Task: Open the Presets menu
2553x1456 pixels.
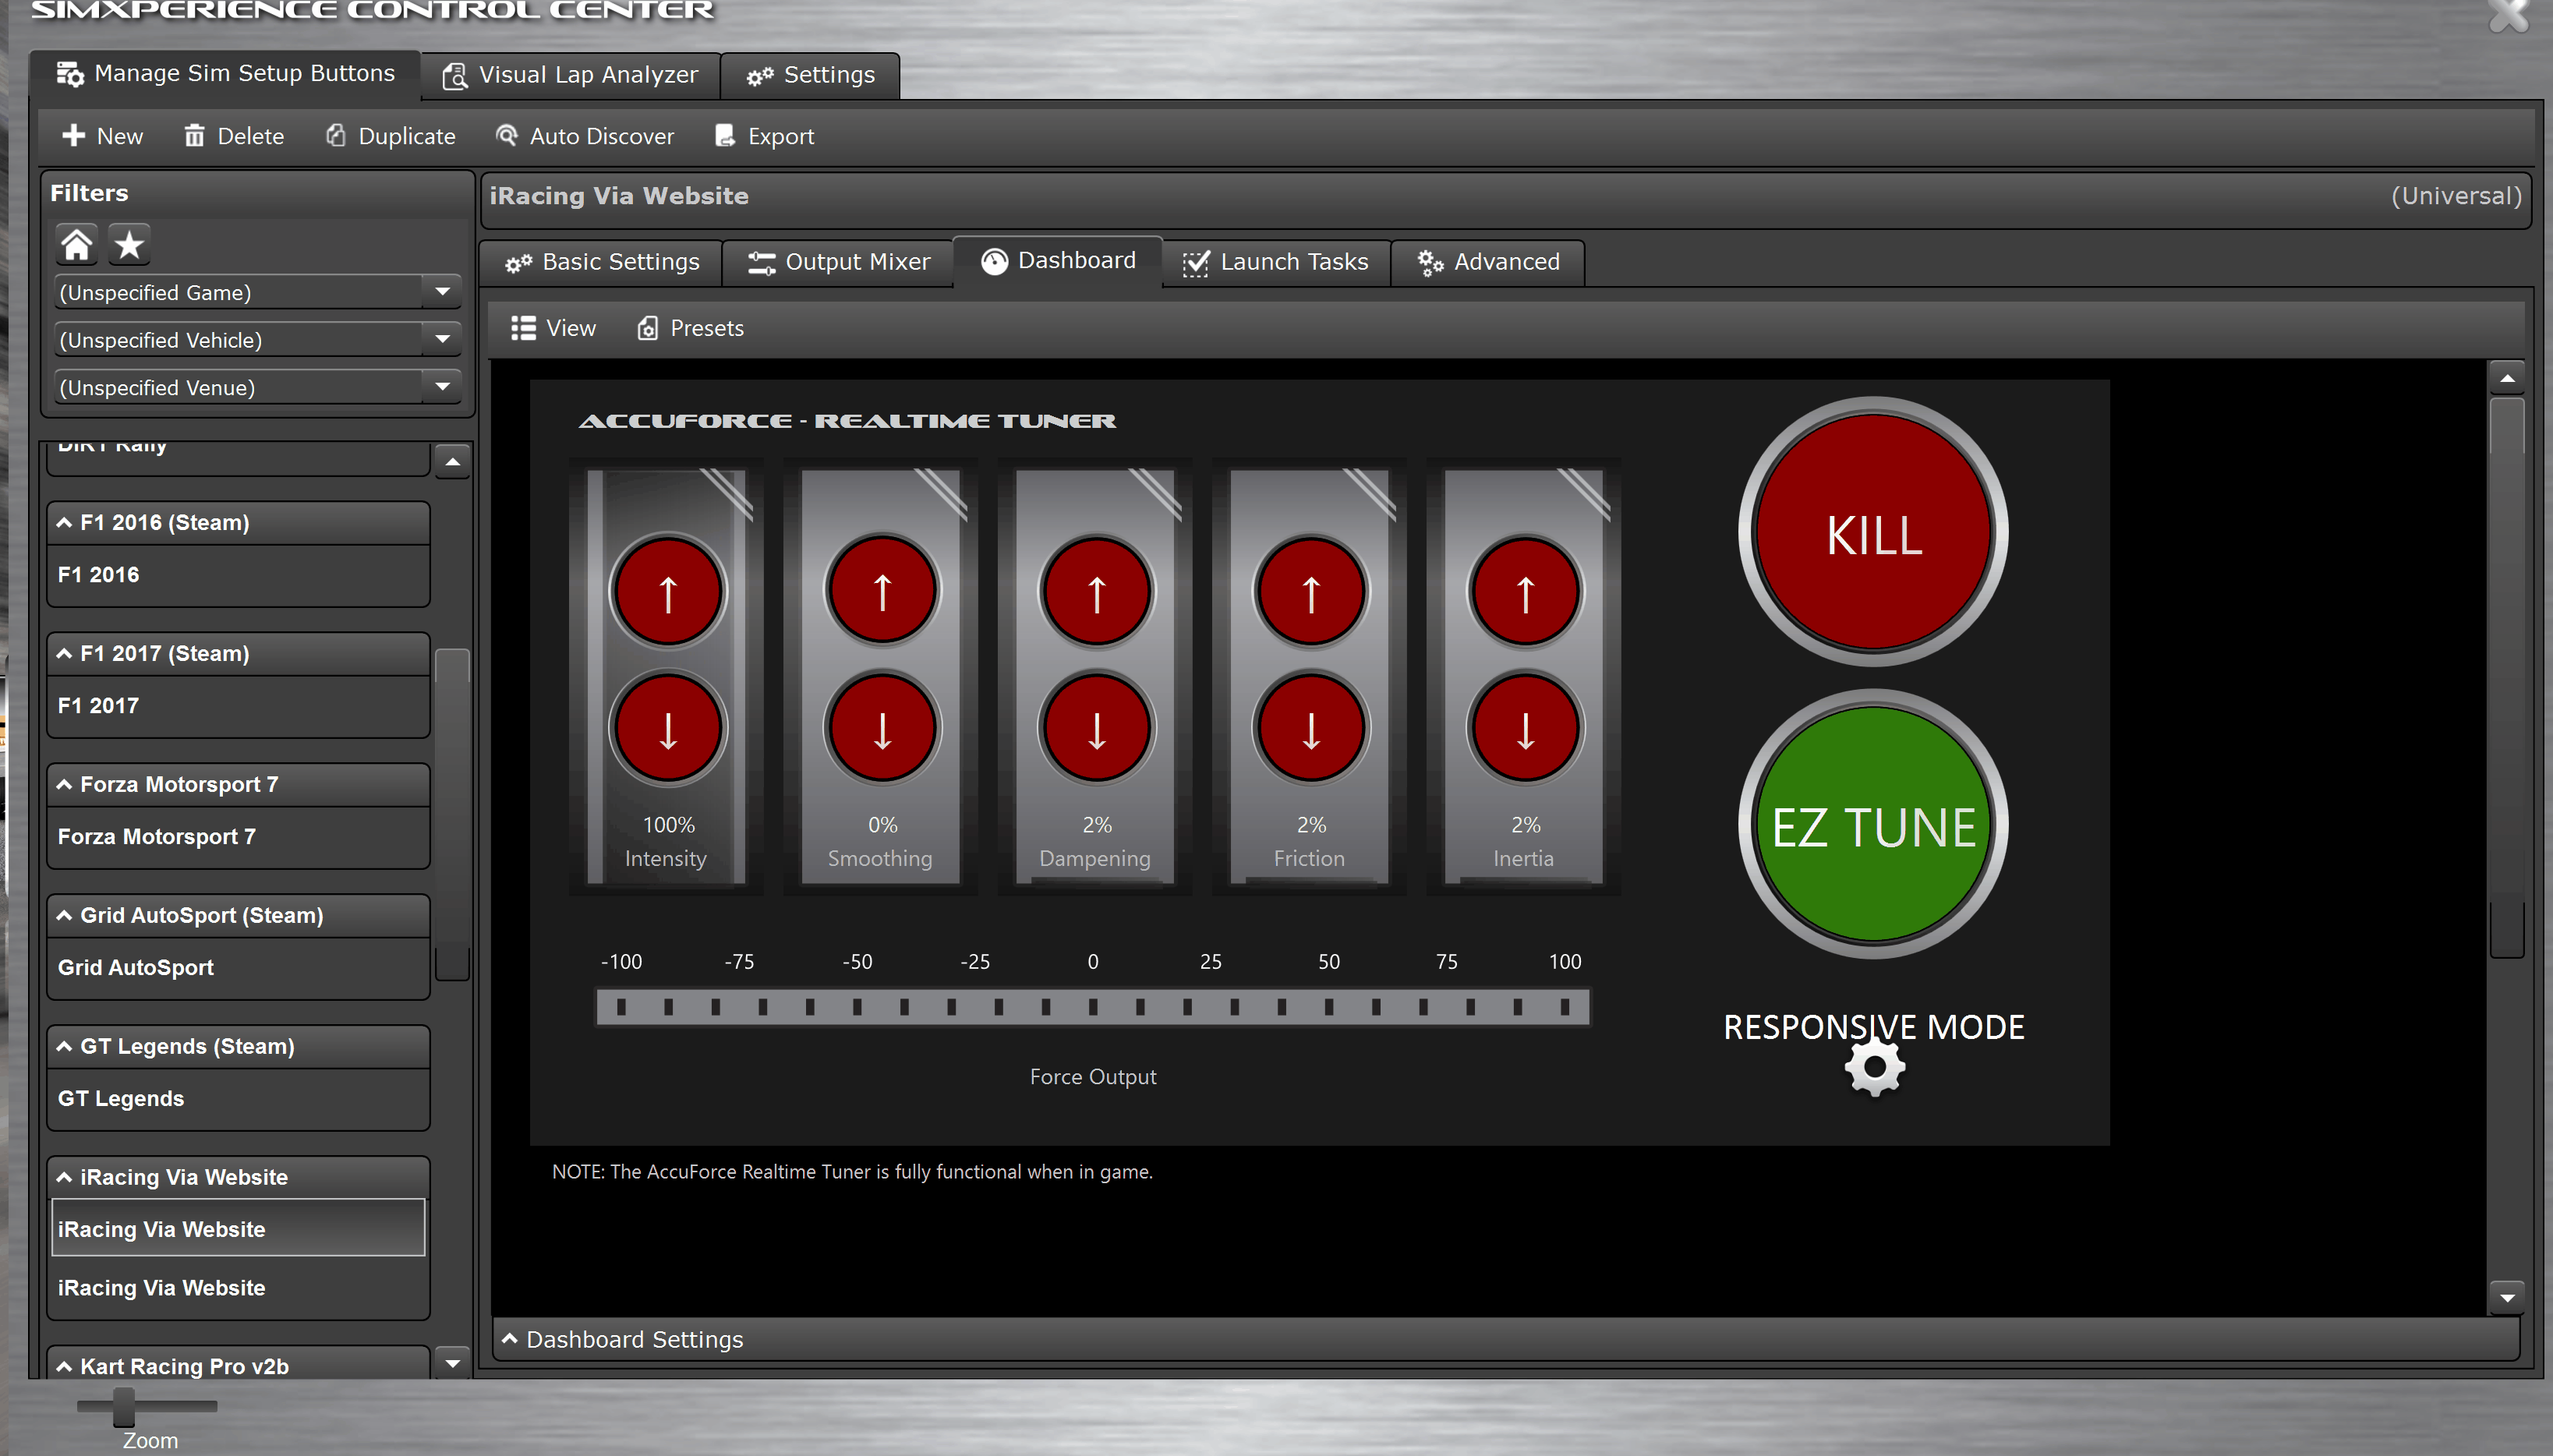Action: 690,328
